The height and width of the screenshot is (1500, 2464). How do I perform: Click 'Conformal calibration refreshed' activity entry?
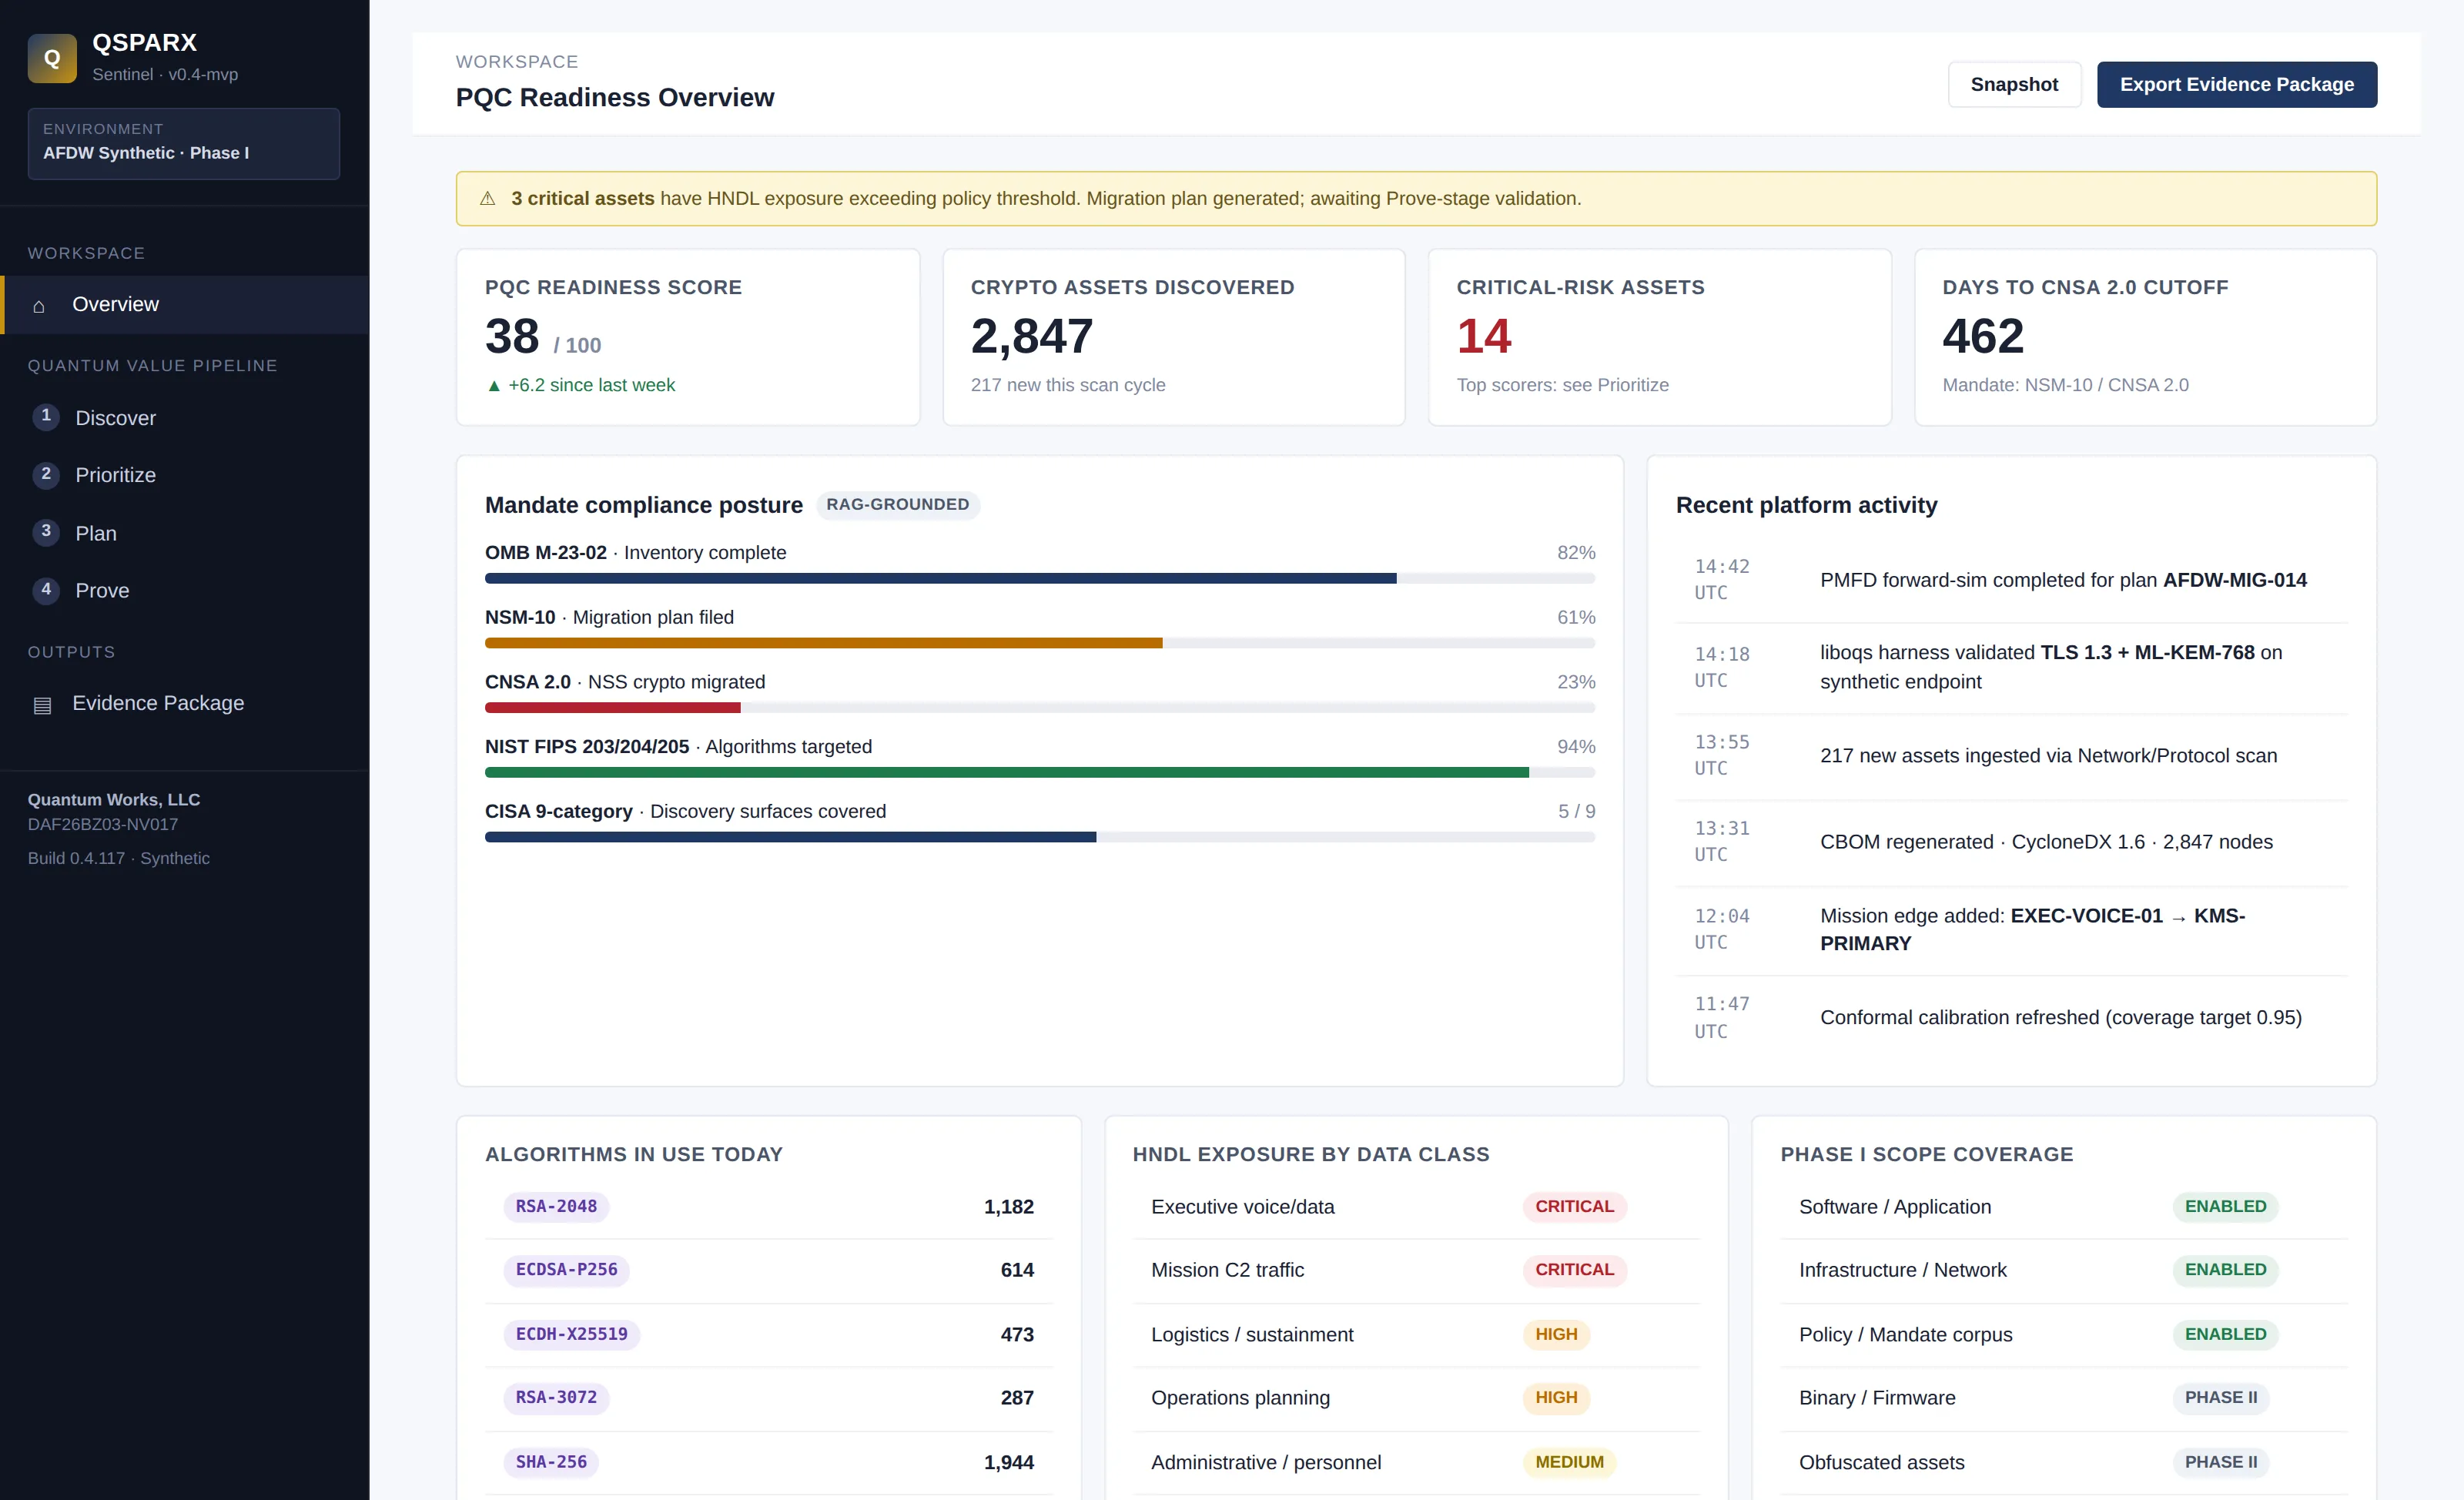(x=2012, y=1018)
